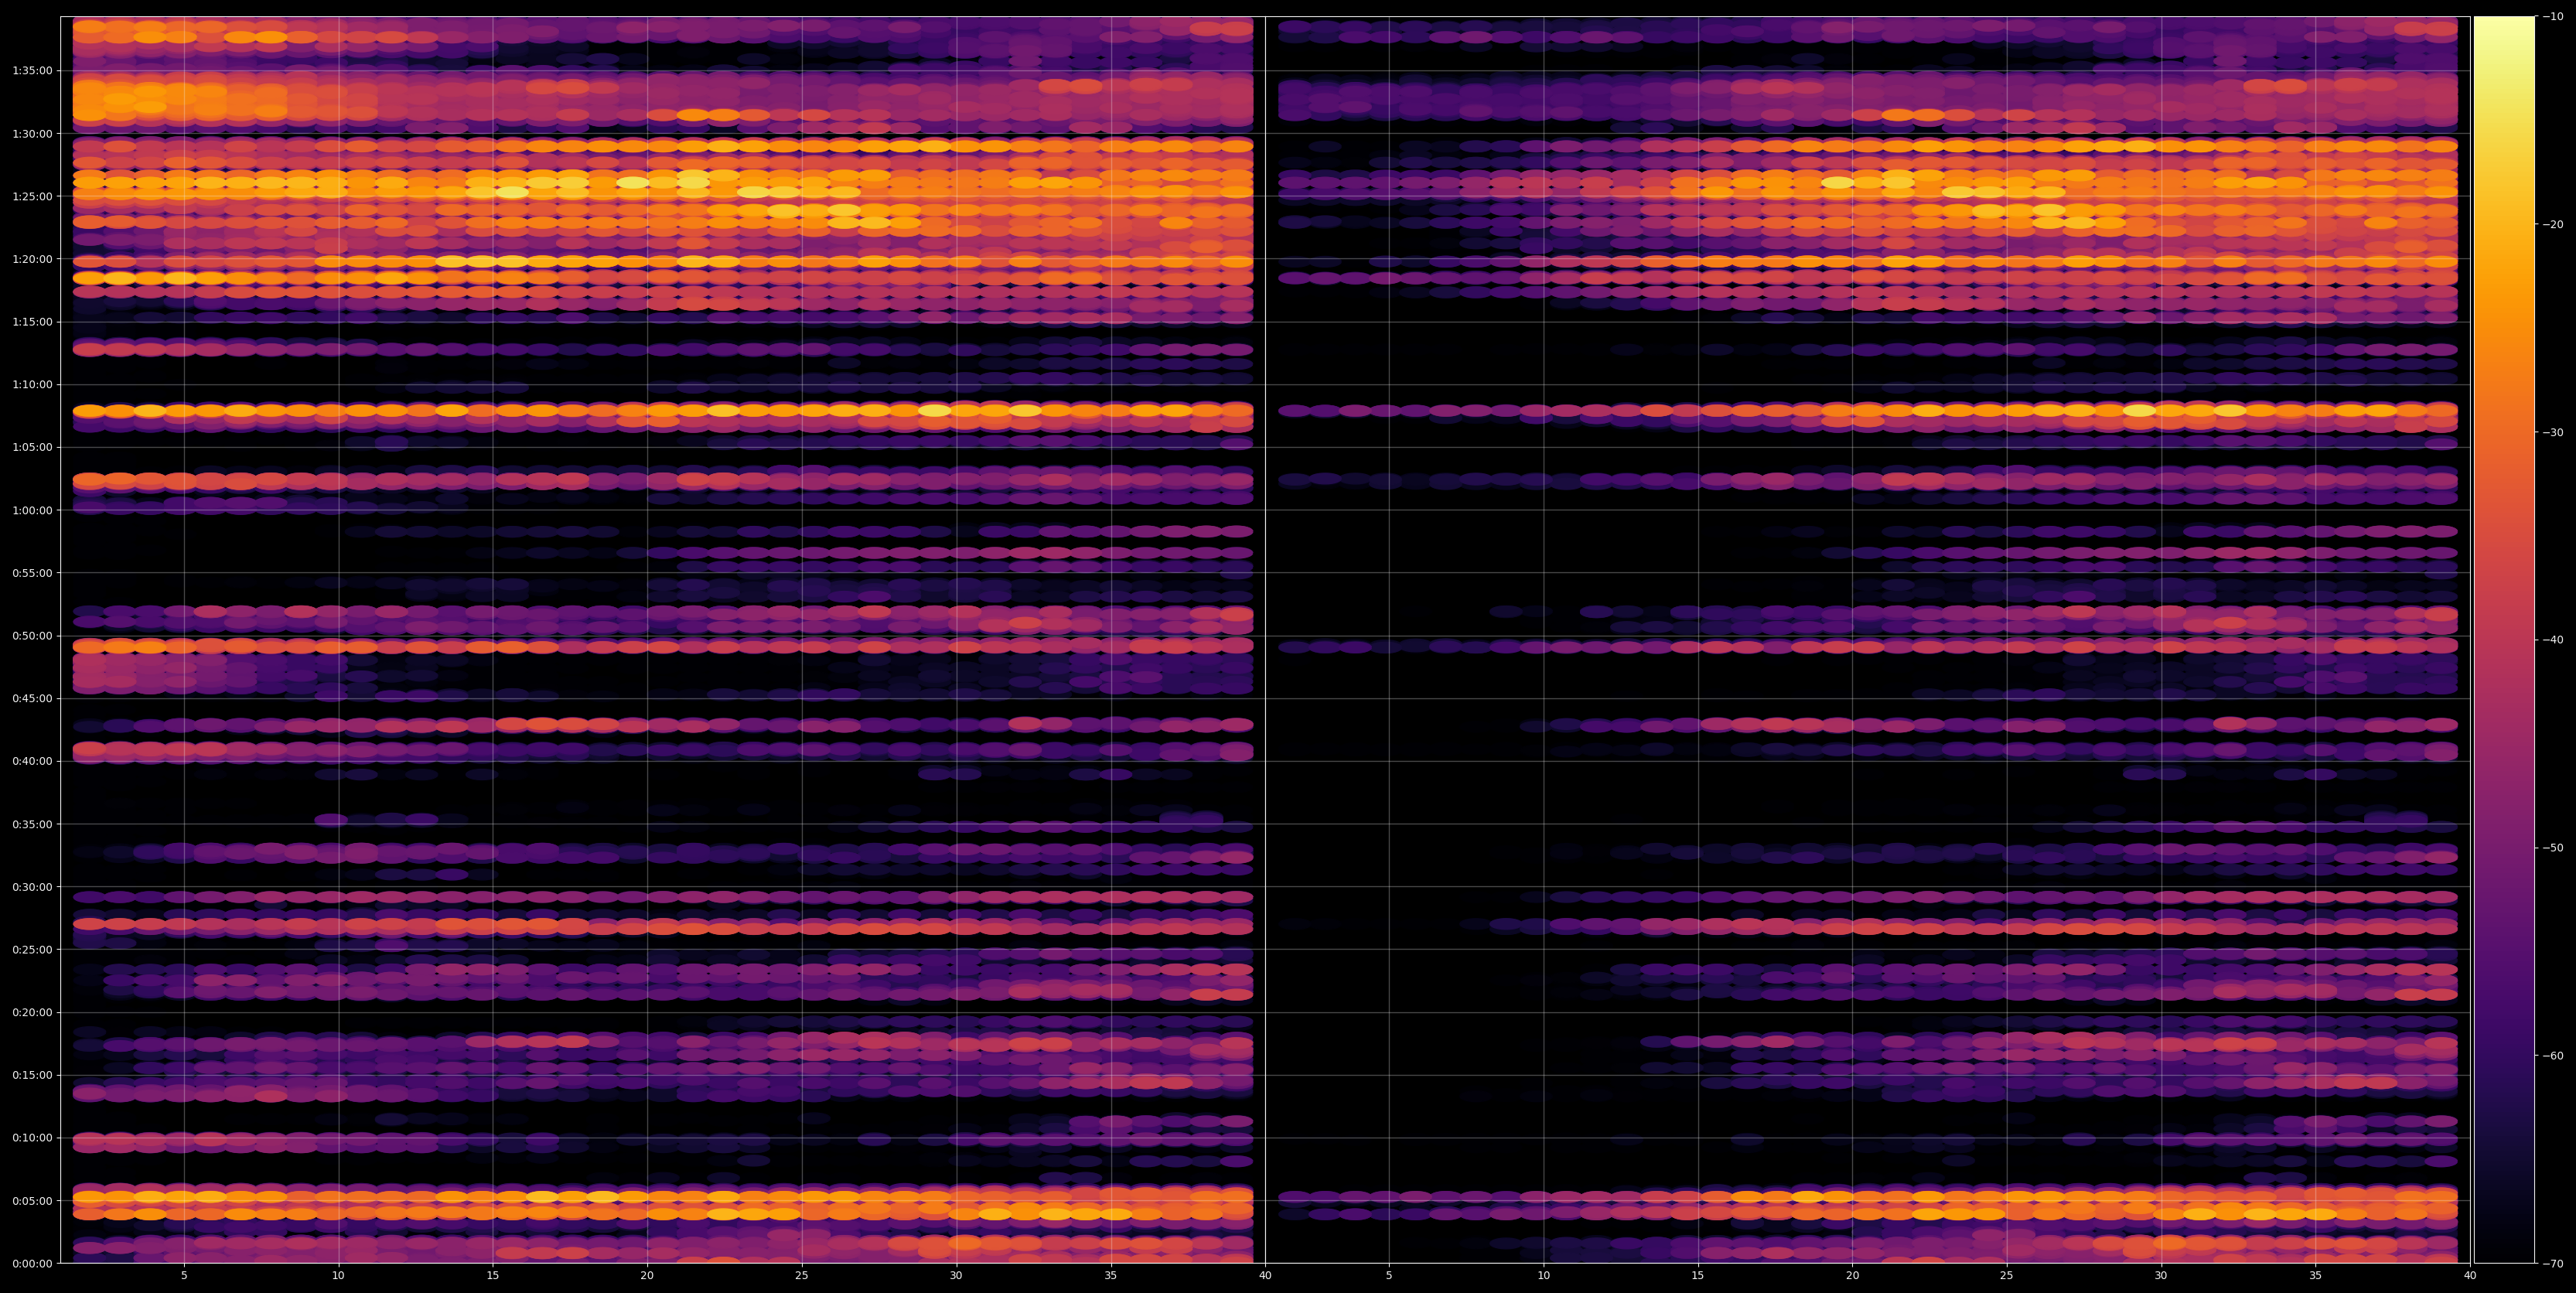Pick x-axis label 20 under left heatmap
The image size is (2576, 1293).
tap(647, 1276)
